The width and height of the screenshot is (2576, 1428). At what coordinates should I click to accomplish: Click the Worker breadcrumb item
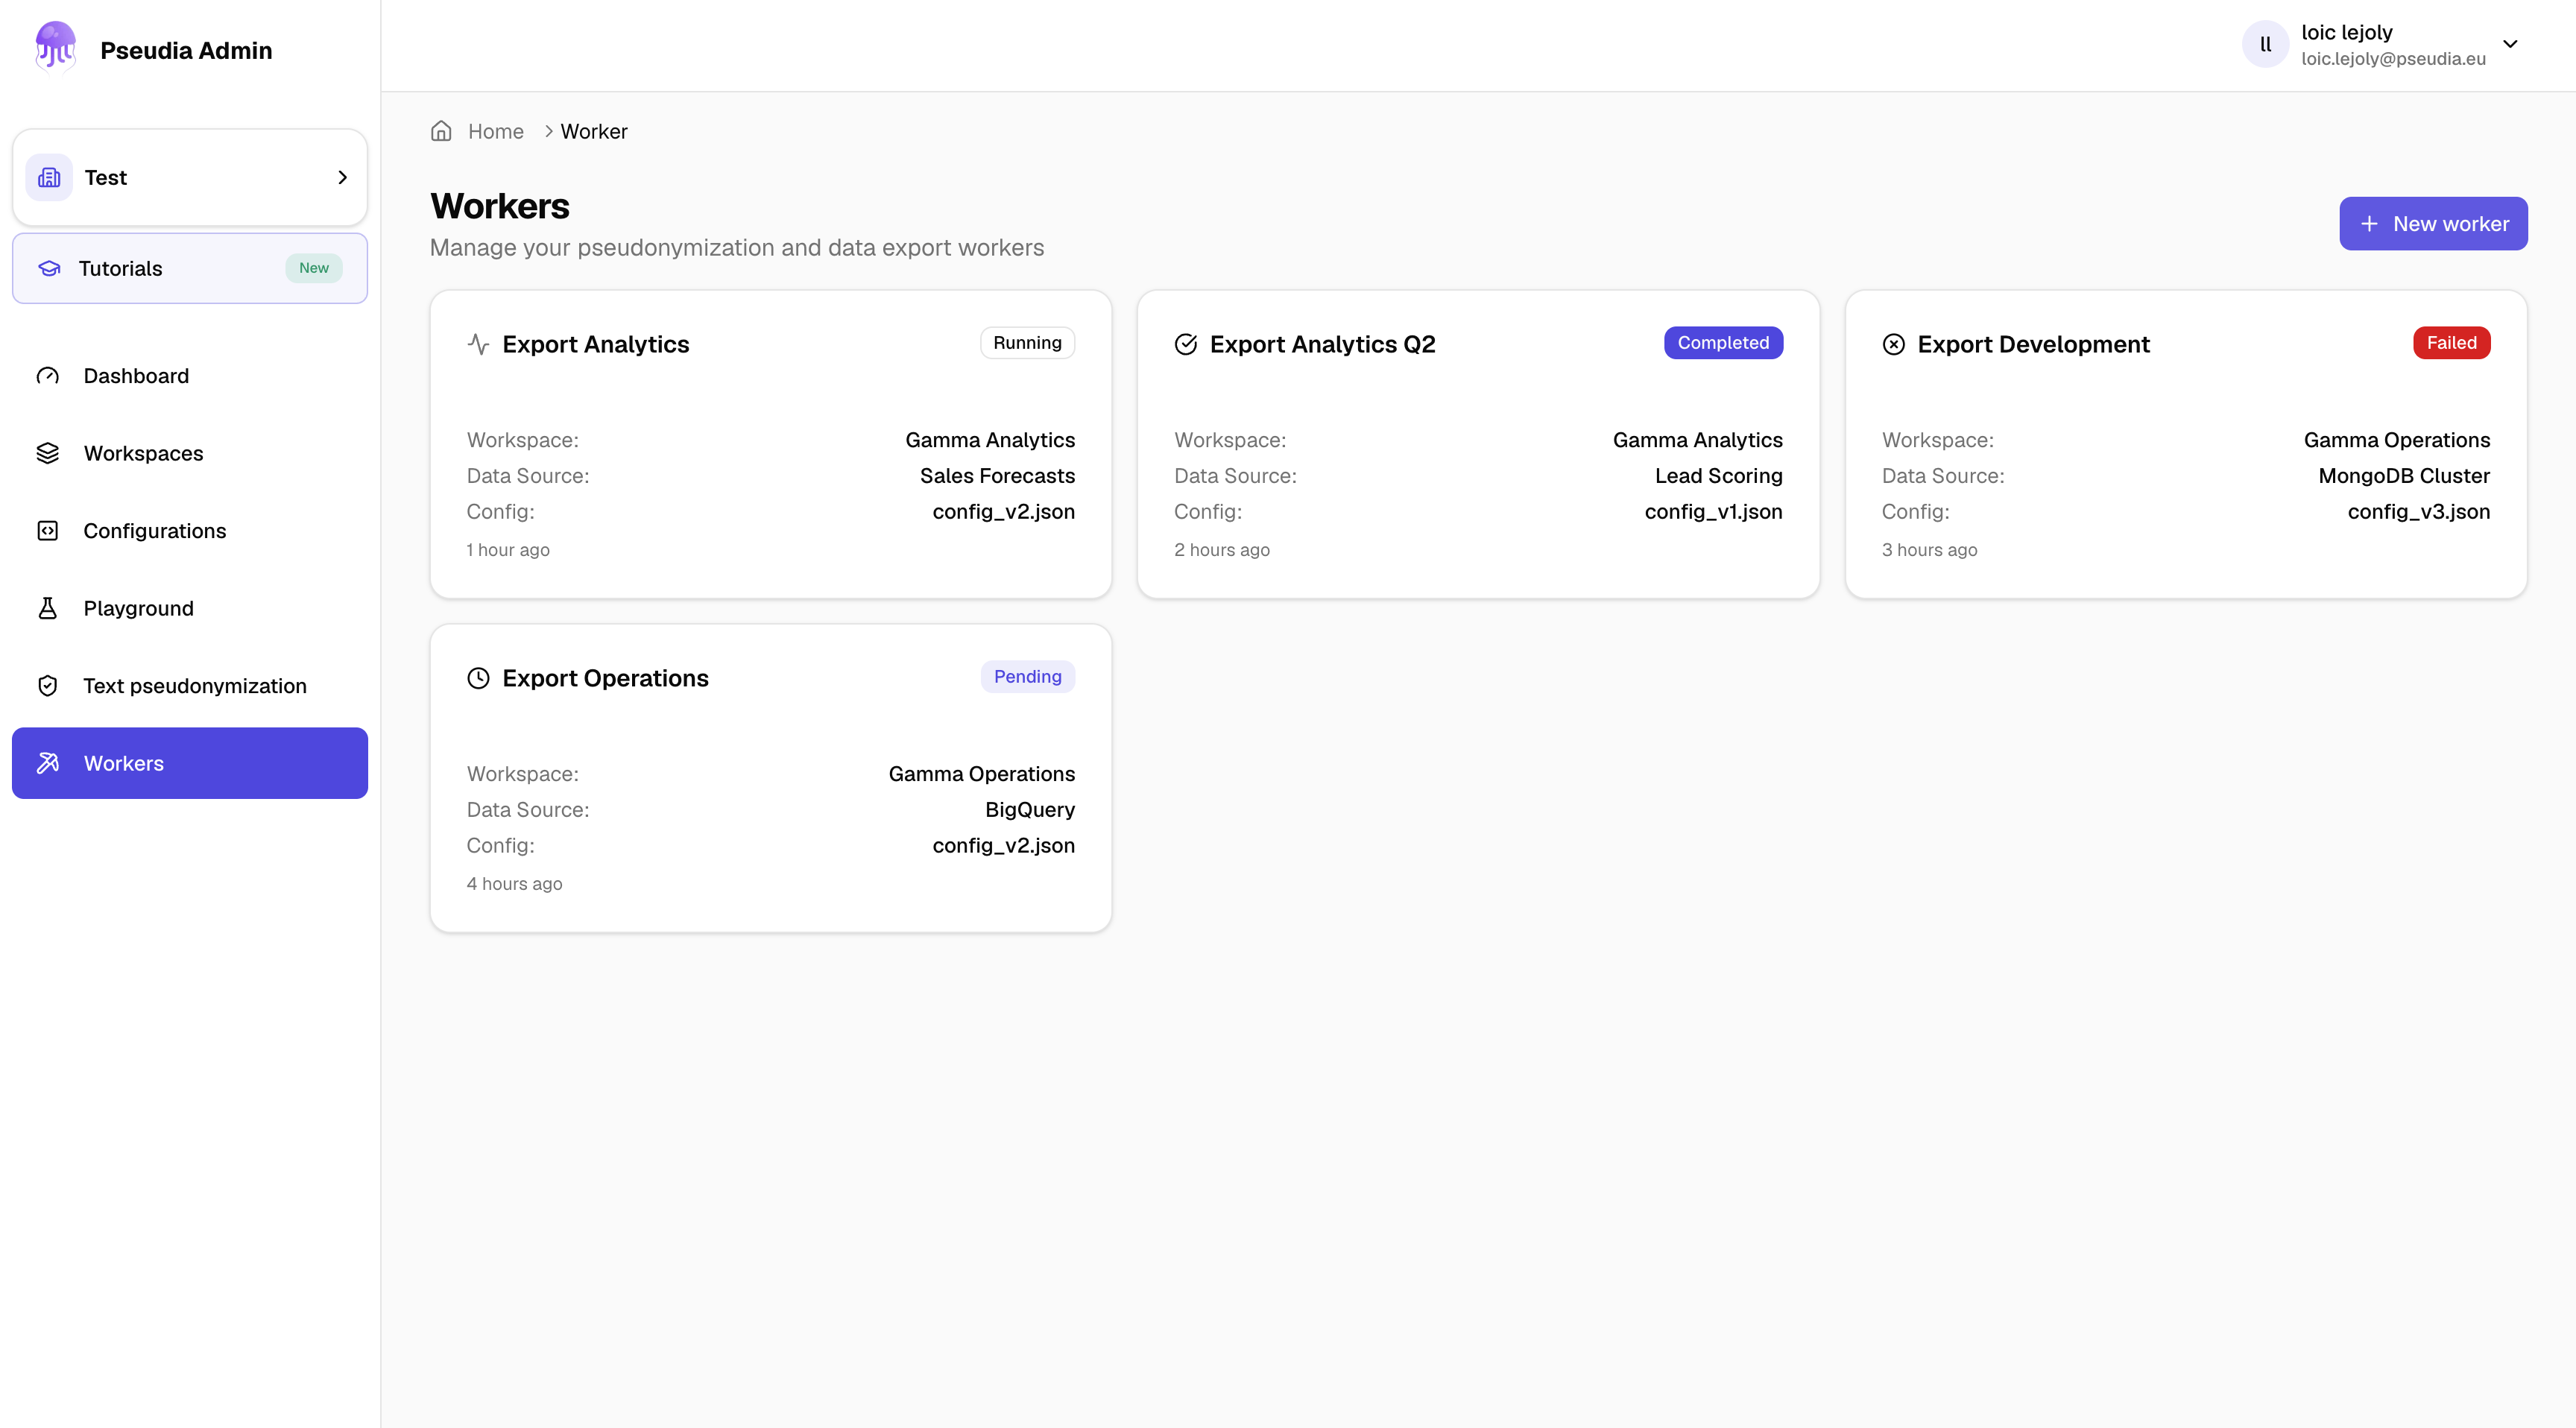[x=594, y=131]
